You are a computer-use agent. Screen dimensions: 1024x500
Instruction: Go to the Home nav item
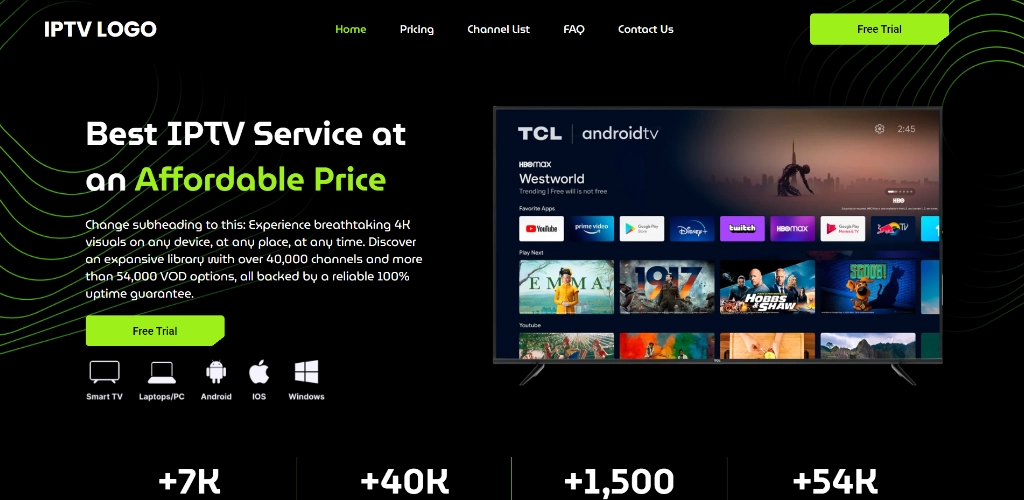(351, 29)
